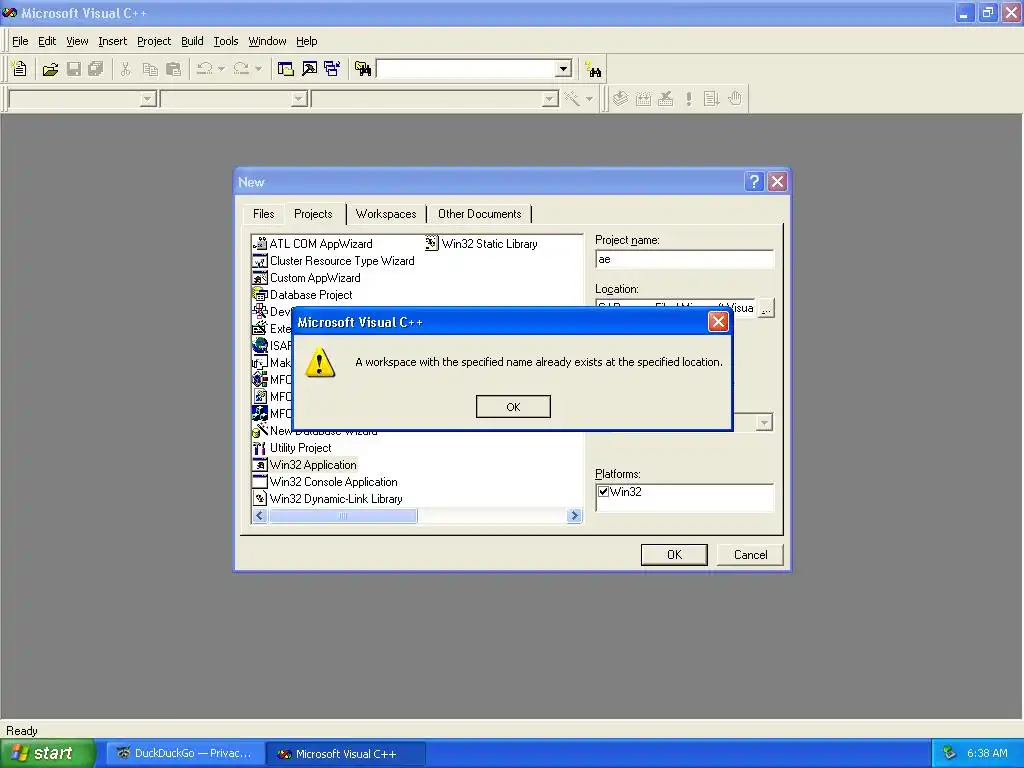Select Win32 Console Application in list

click(x=325, y=482)
